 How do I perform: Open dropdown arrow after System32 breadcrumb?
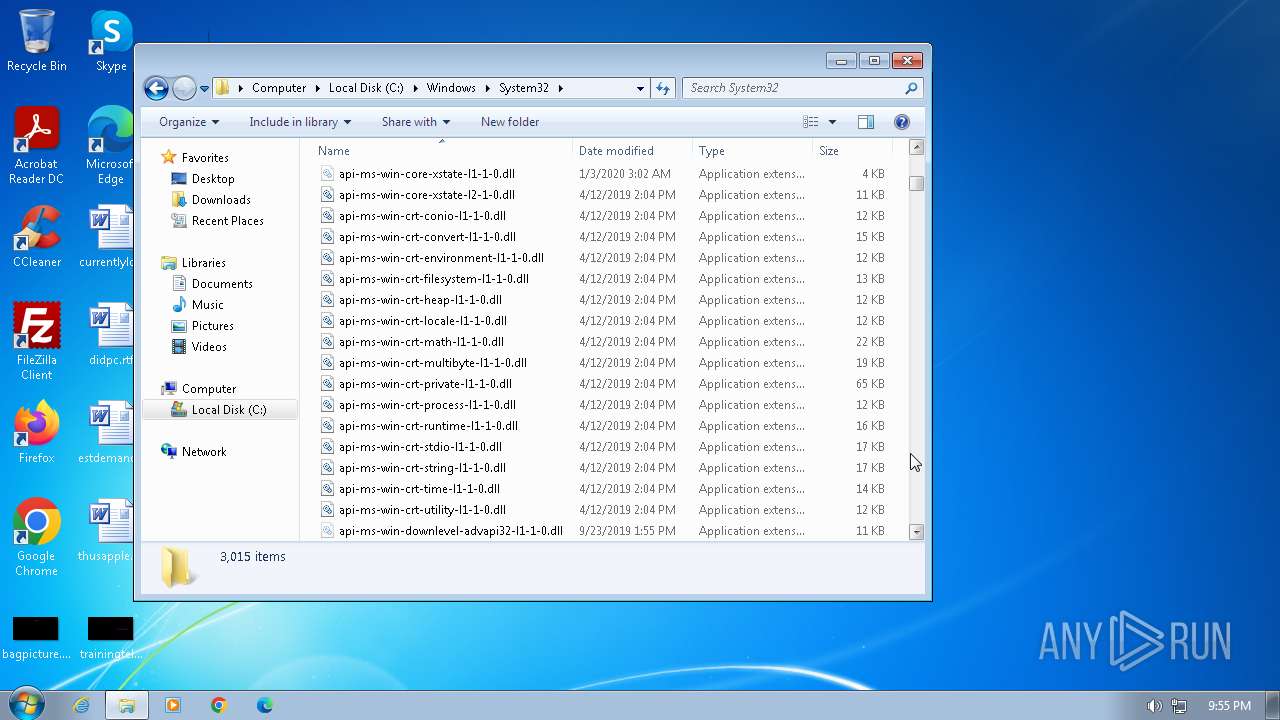561,88
